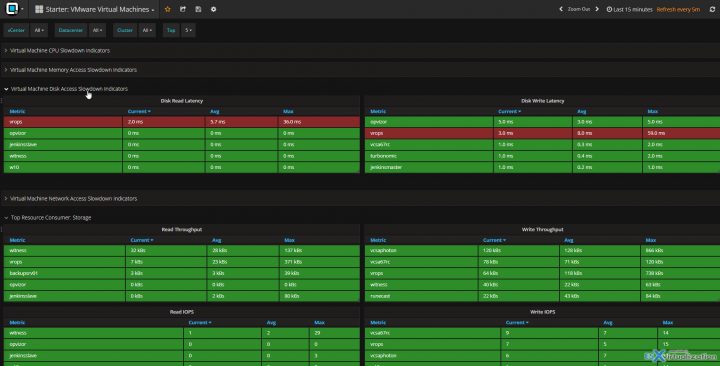Click the 371 kBs max read throughput cell
This screenshot has height=366, width=720.
pos(320,262)
